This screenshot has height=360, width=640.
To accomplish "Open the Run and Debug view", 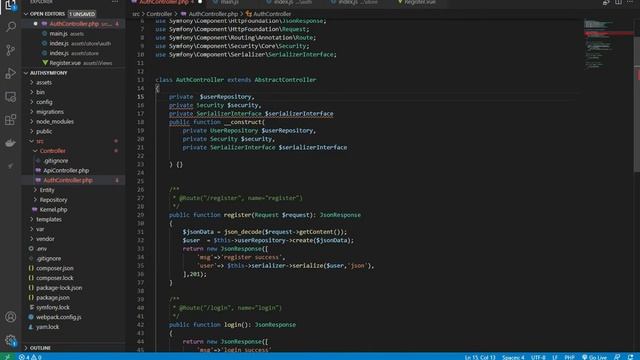I will coord(11,73).
